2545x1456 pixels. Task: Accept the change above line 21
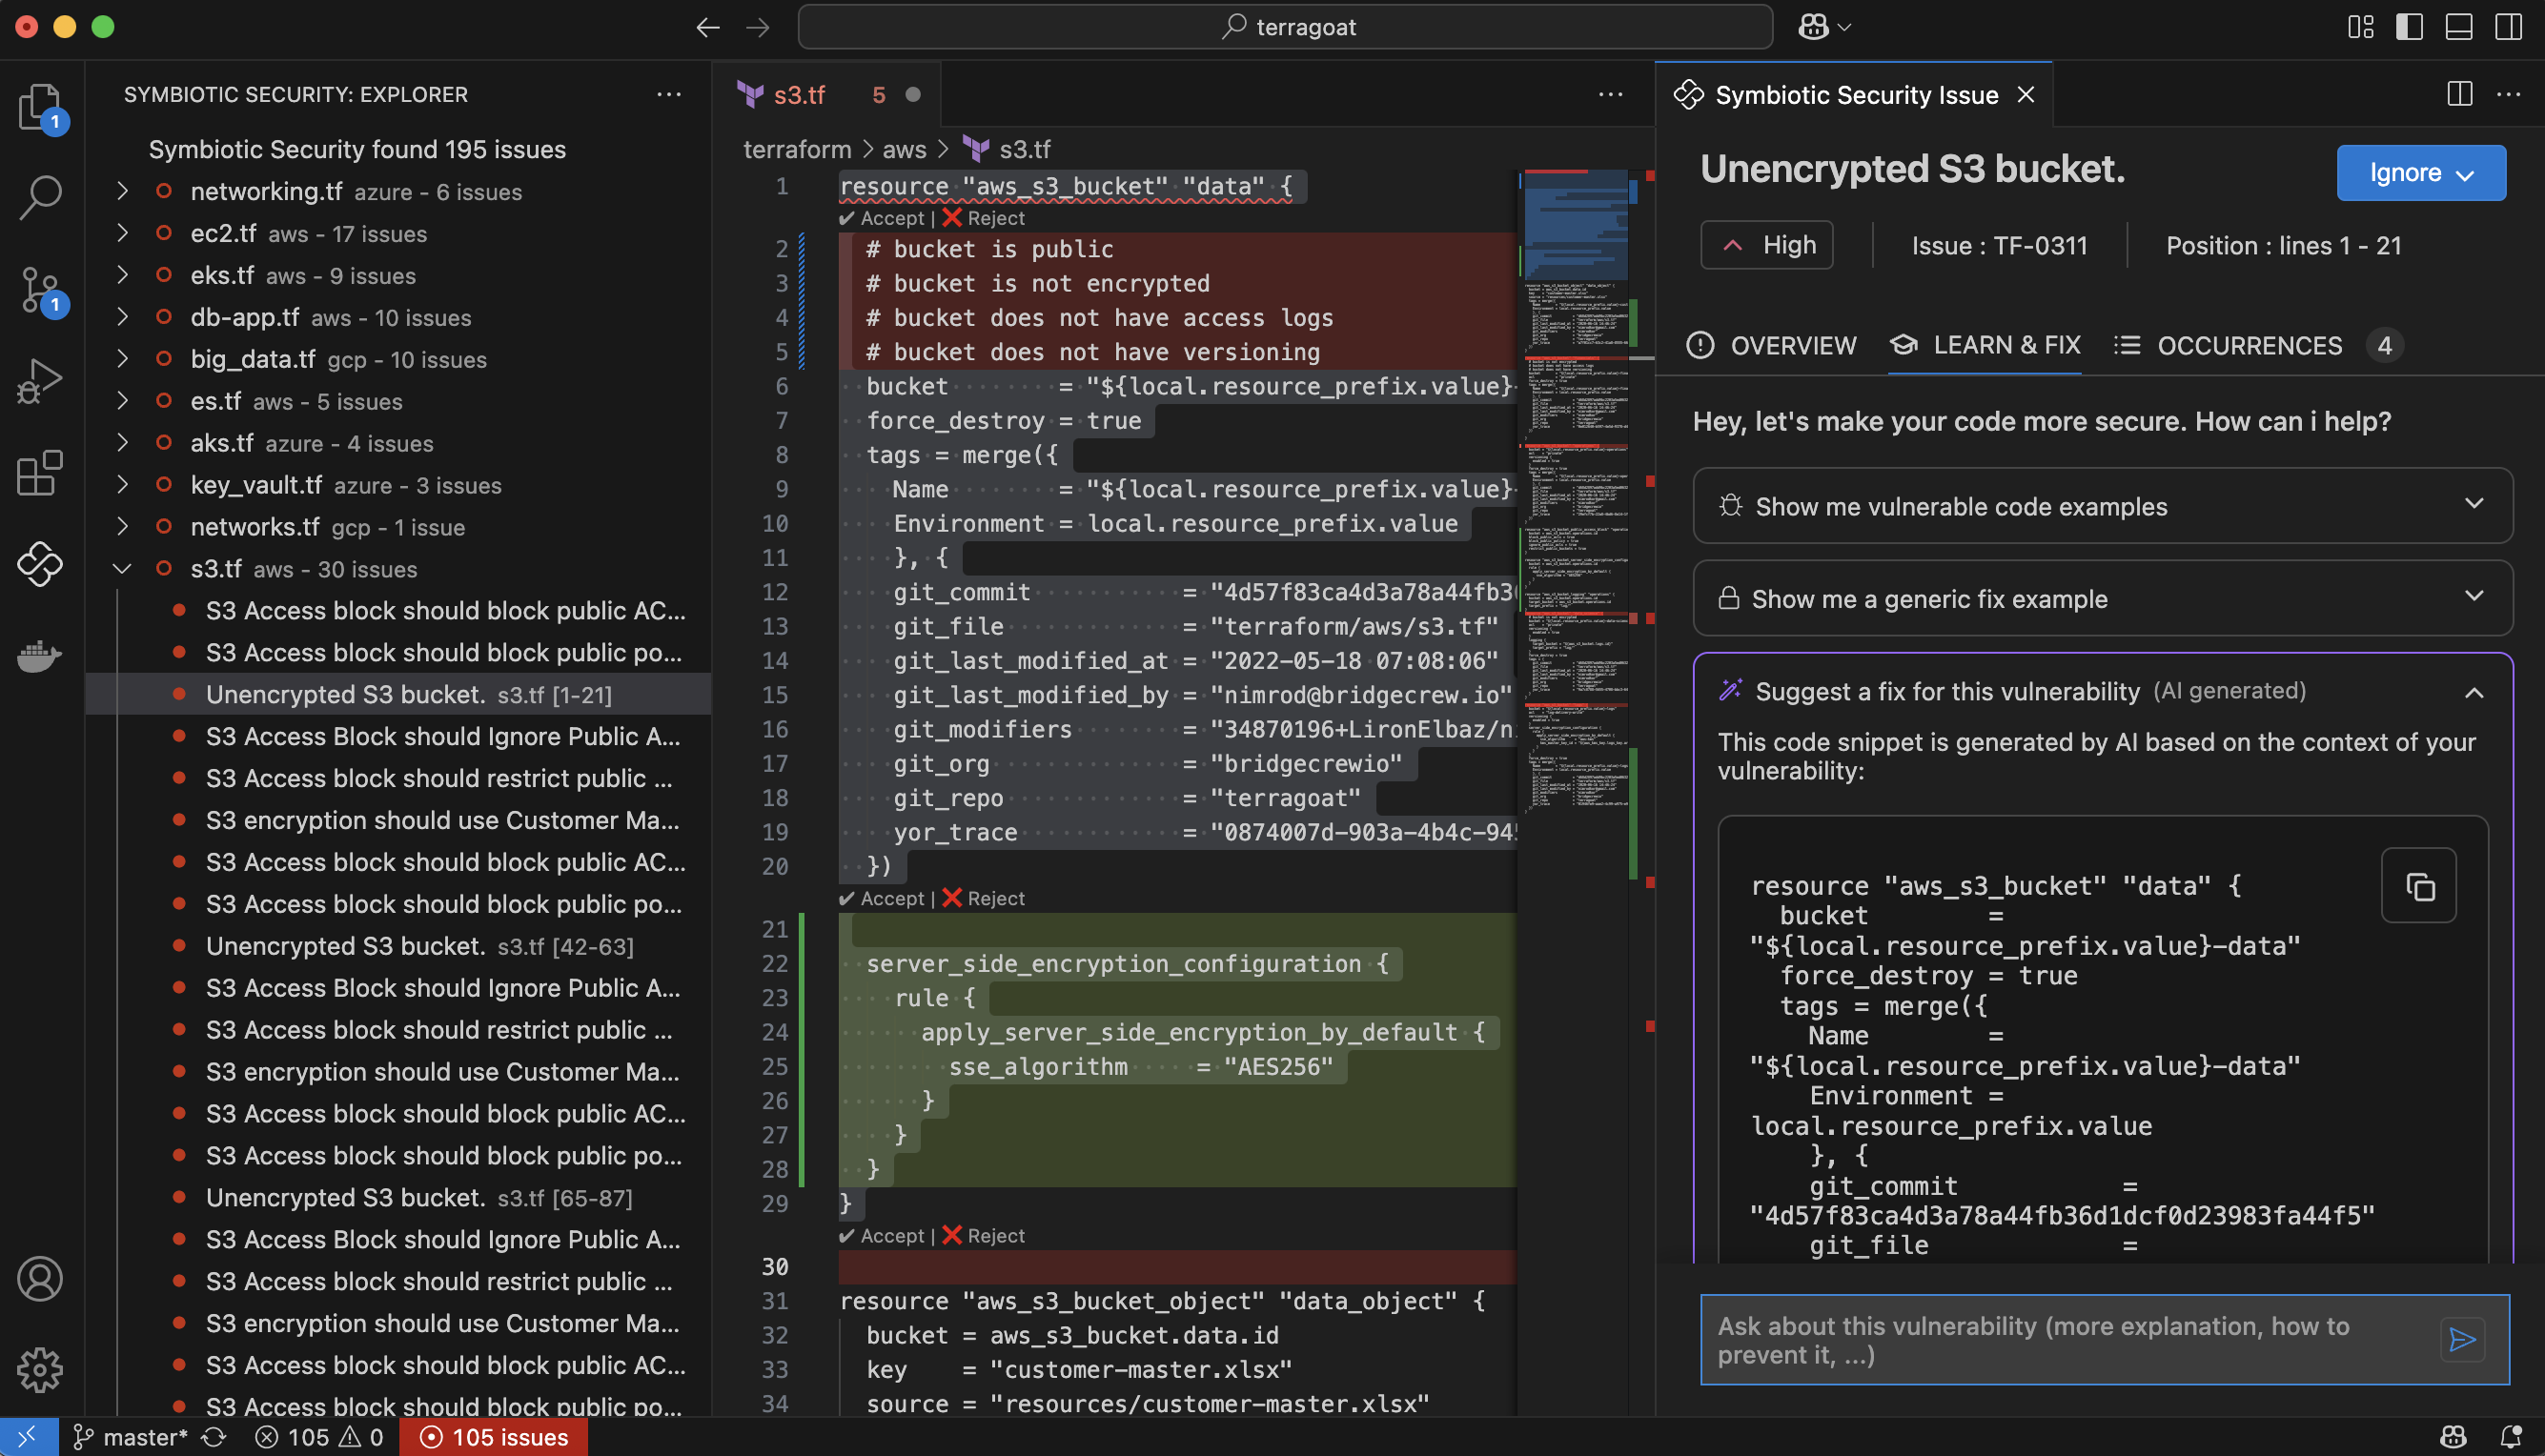pyautogui.click(x=883, y=898)
